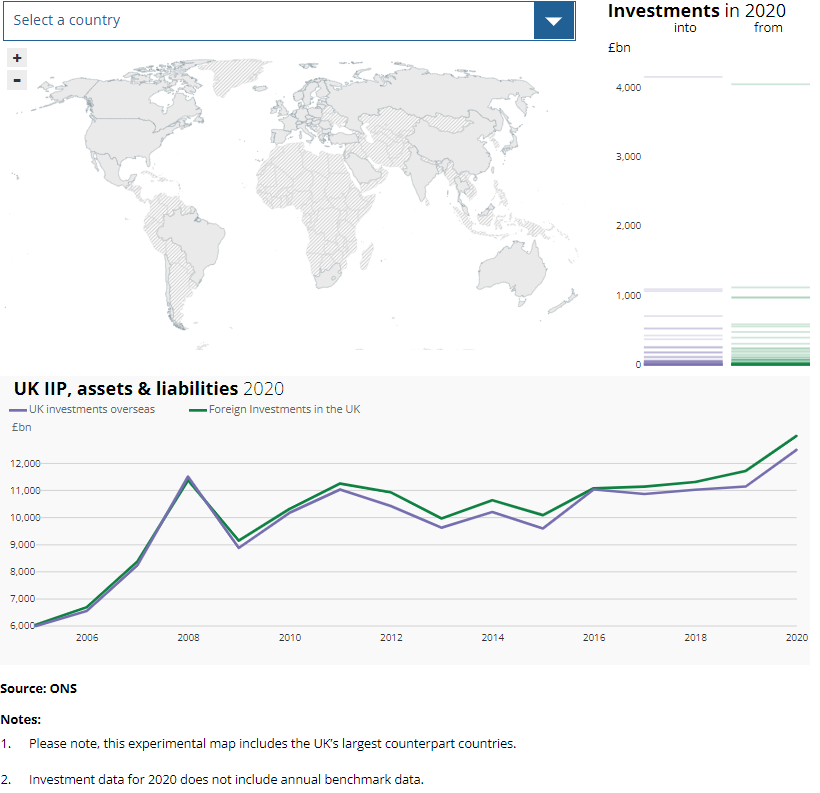The image size is (820, 793).
Task: Zoom out on the world map
Action: [17, 80]
